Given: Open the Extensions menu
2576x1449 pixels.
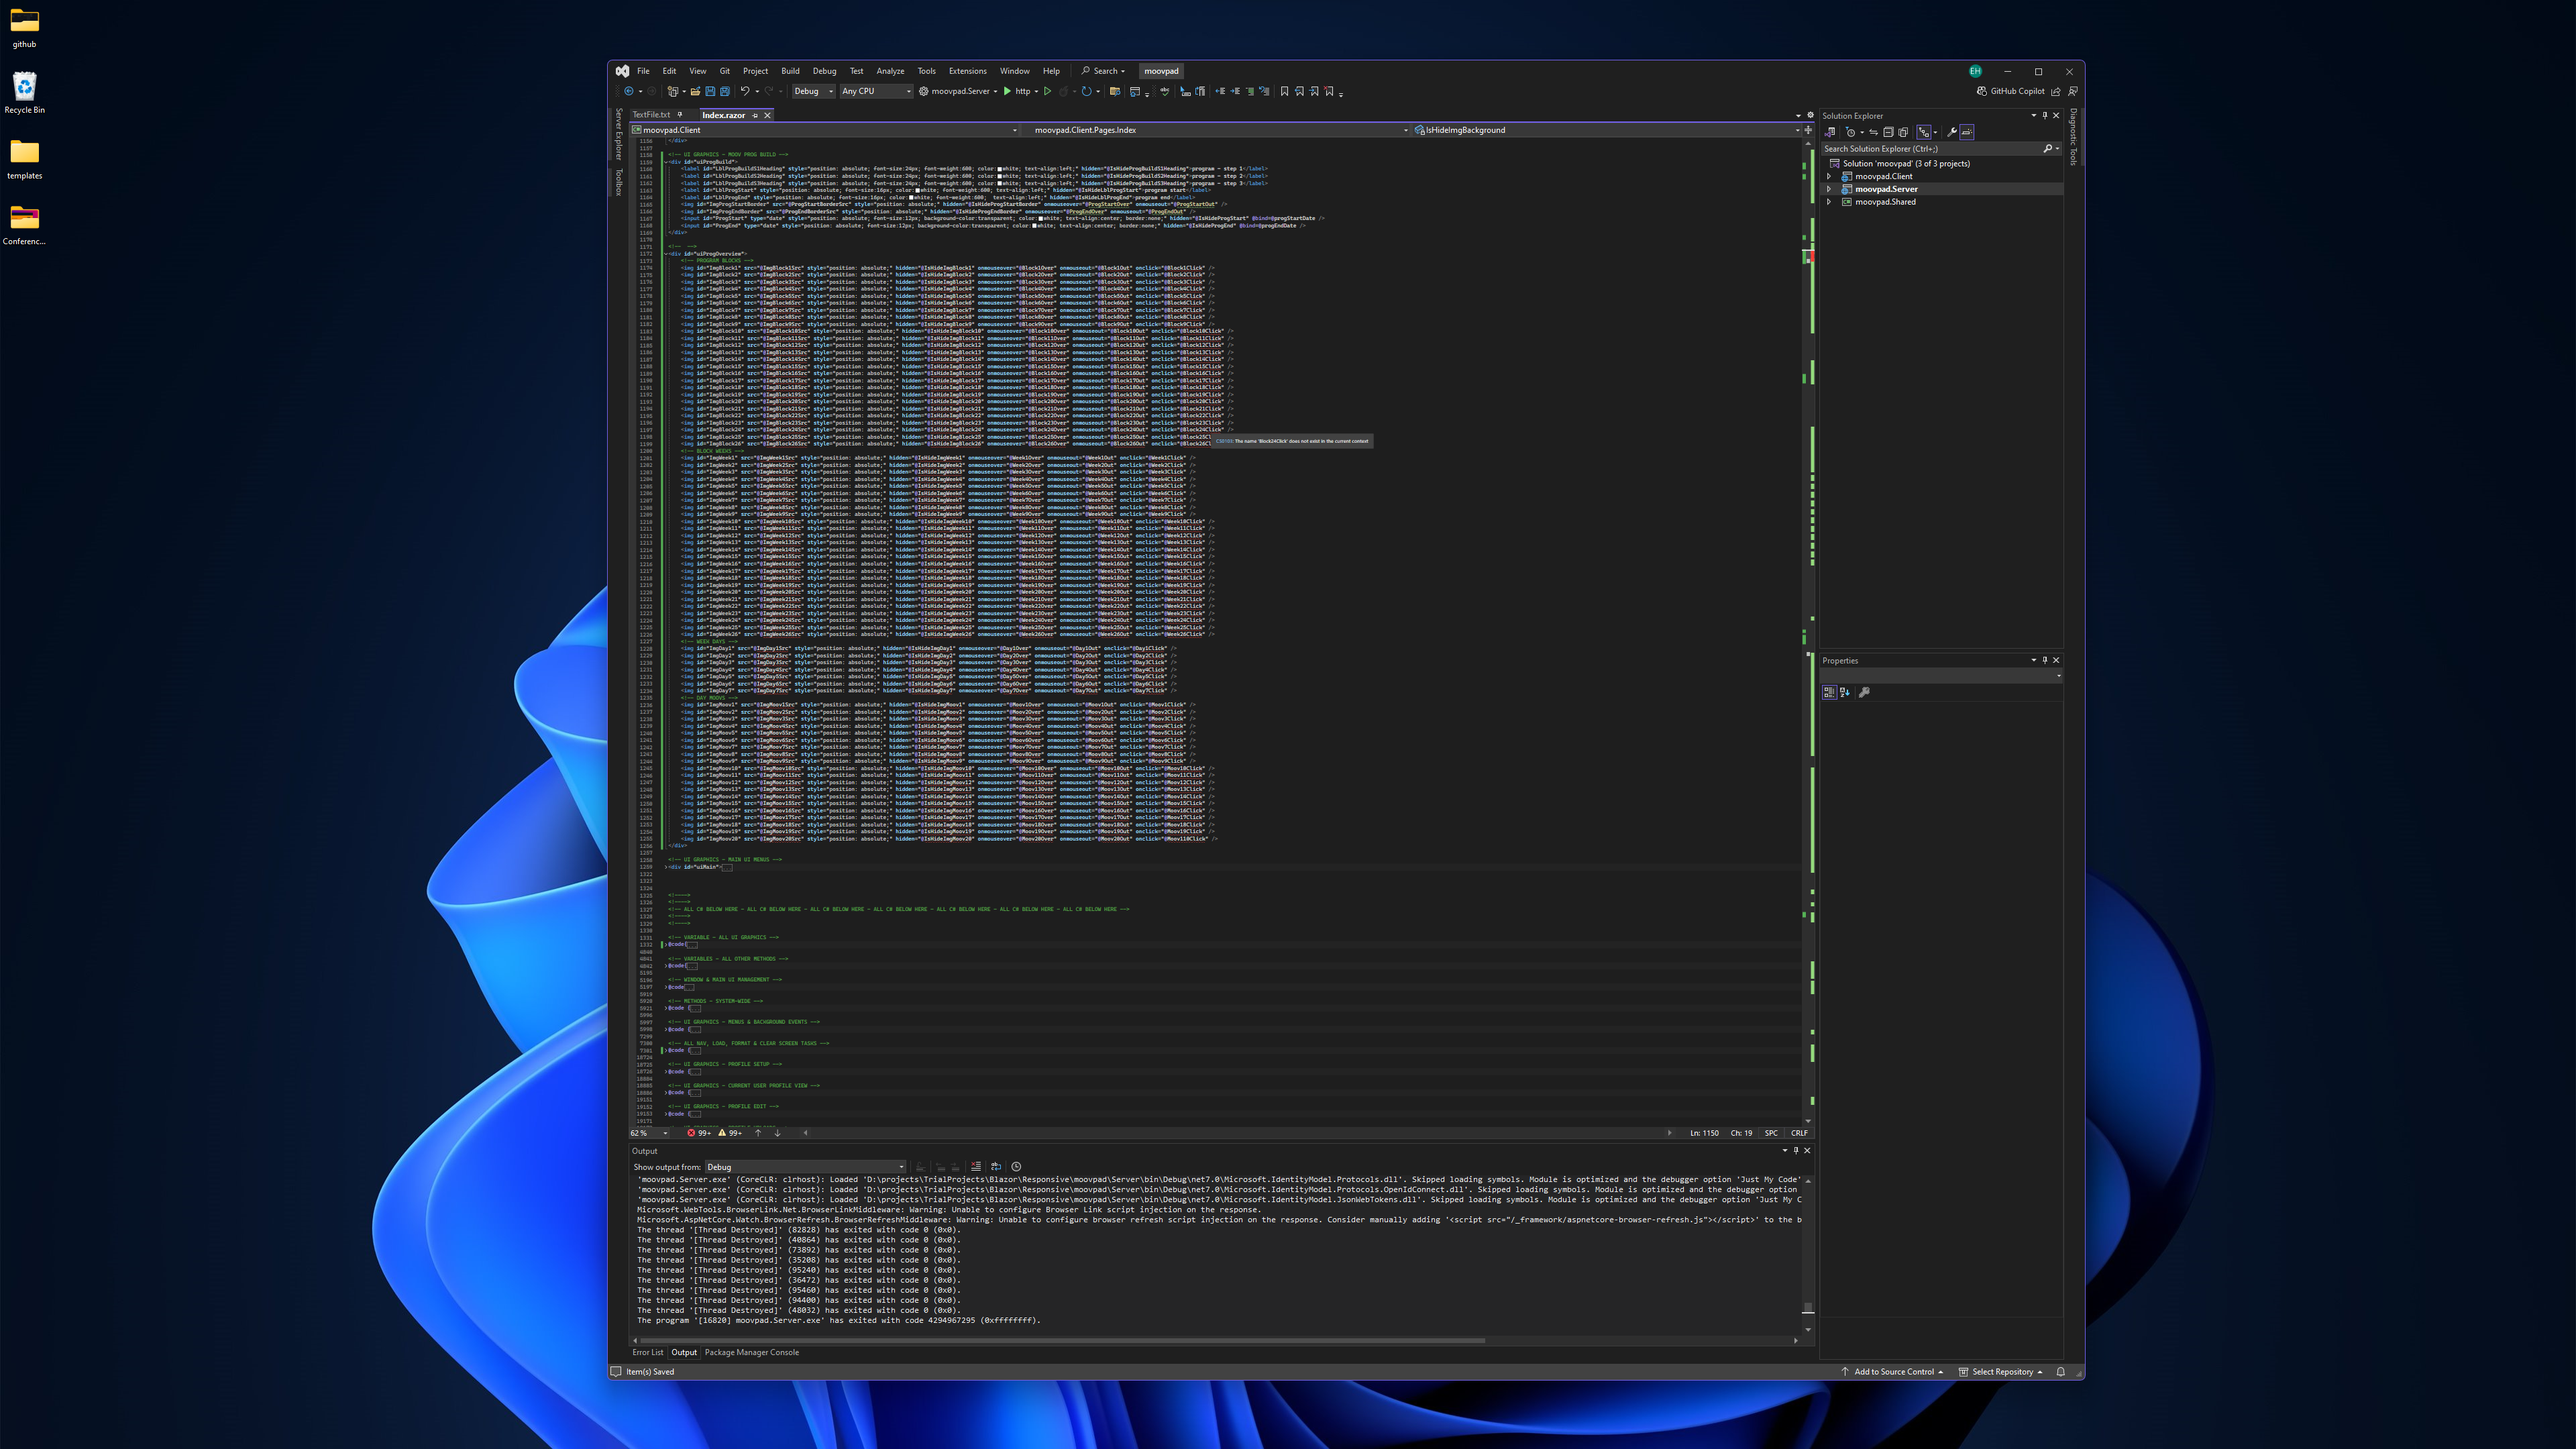Looking at the screenshot, I should 967,71.
